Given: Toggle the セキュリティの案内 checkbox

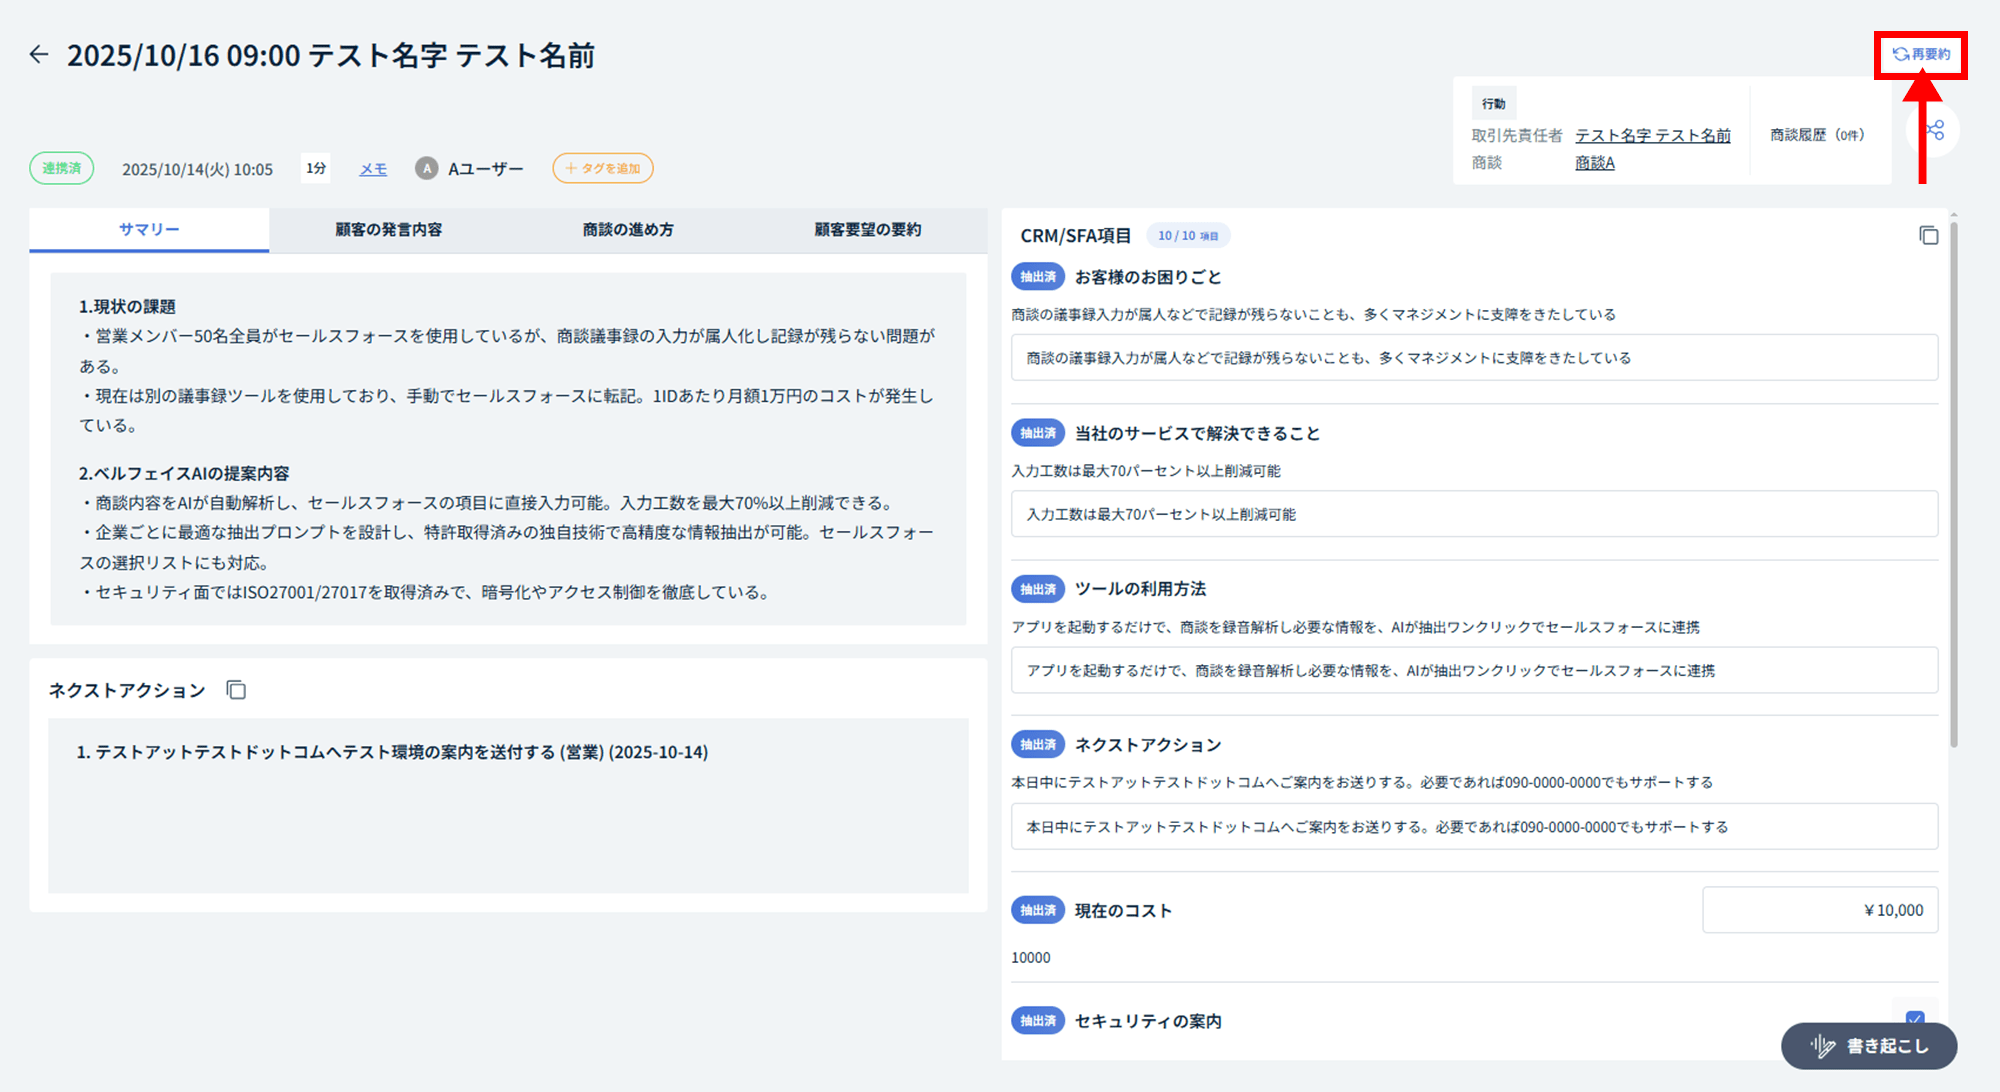Looking at the screenshot, I should pos(1914,1018).
